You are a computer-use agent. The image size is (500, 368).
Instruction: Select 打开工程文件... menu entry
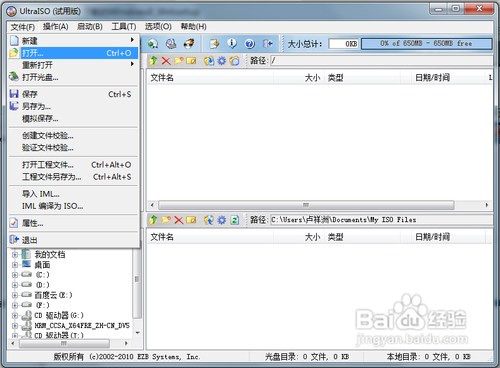(x=73, y=165)
